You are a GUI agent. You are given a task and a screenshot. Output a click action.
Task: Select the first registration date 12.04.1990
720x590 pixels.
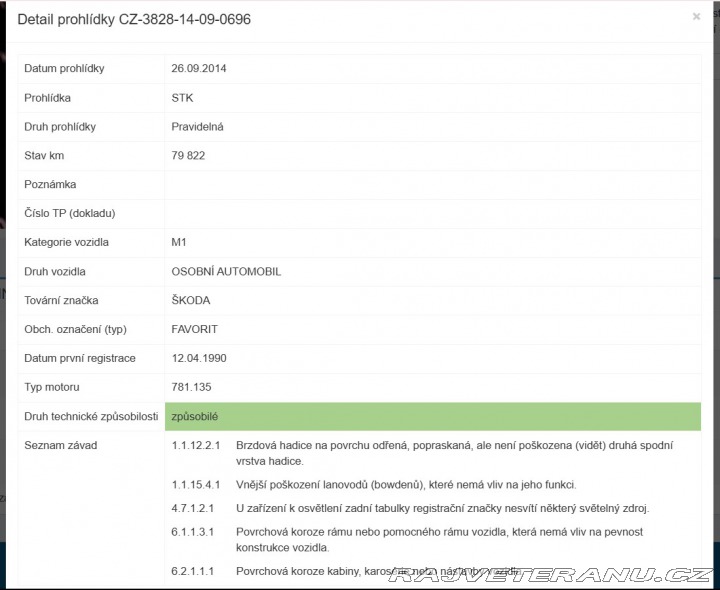pos(199,358)
